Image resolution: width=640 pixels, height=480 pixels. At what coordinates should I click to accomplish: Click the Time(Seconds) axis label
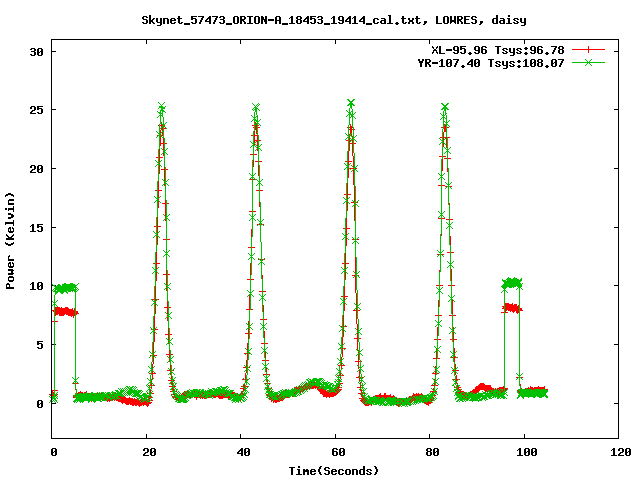click(x=333, y=471)
